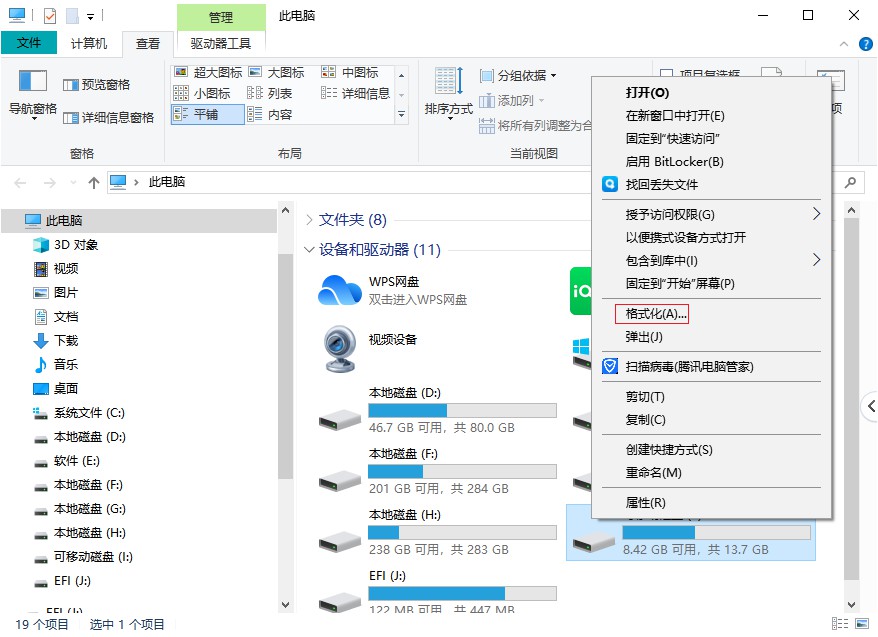Collapse the ribbon with the chevron

(845, 44)
